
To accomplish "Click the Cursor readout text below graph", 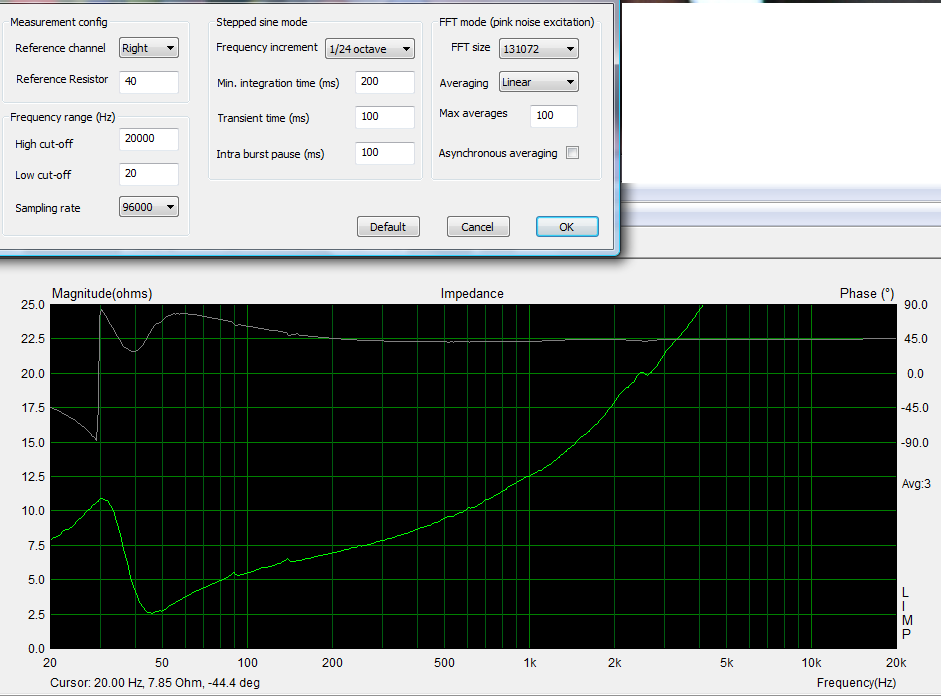I will (155, 683).
